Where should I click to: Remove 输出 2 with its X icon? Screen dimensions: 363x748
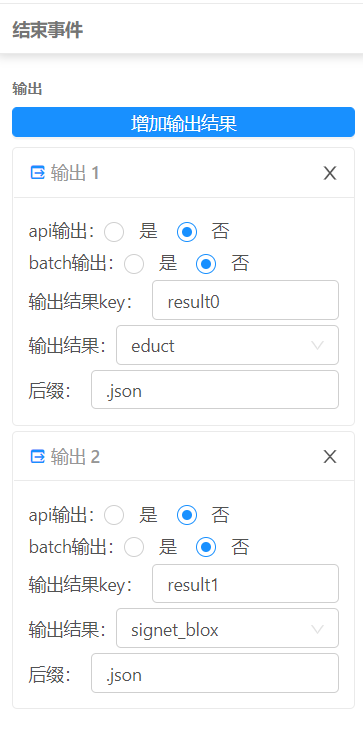click(330, 457)
